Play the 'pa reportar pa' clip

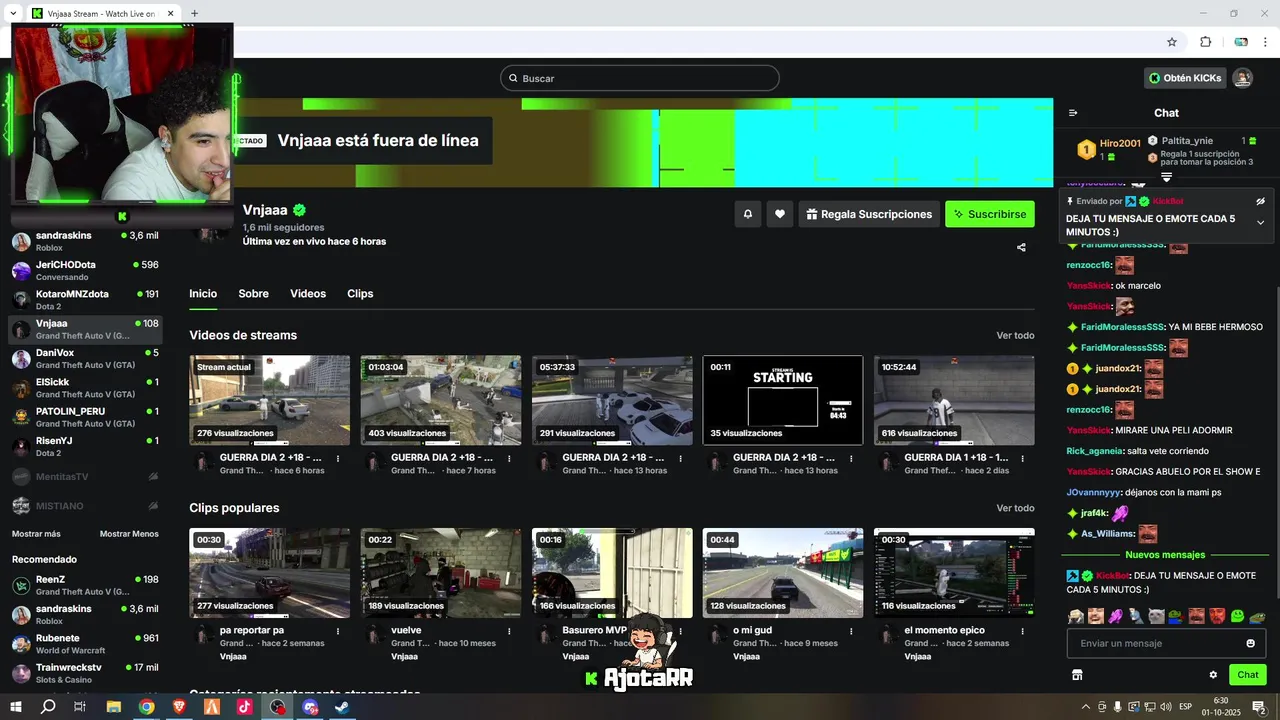(x=270, y=573)
